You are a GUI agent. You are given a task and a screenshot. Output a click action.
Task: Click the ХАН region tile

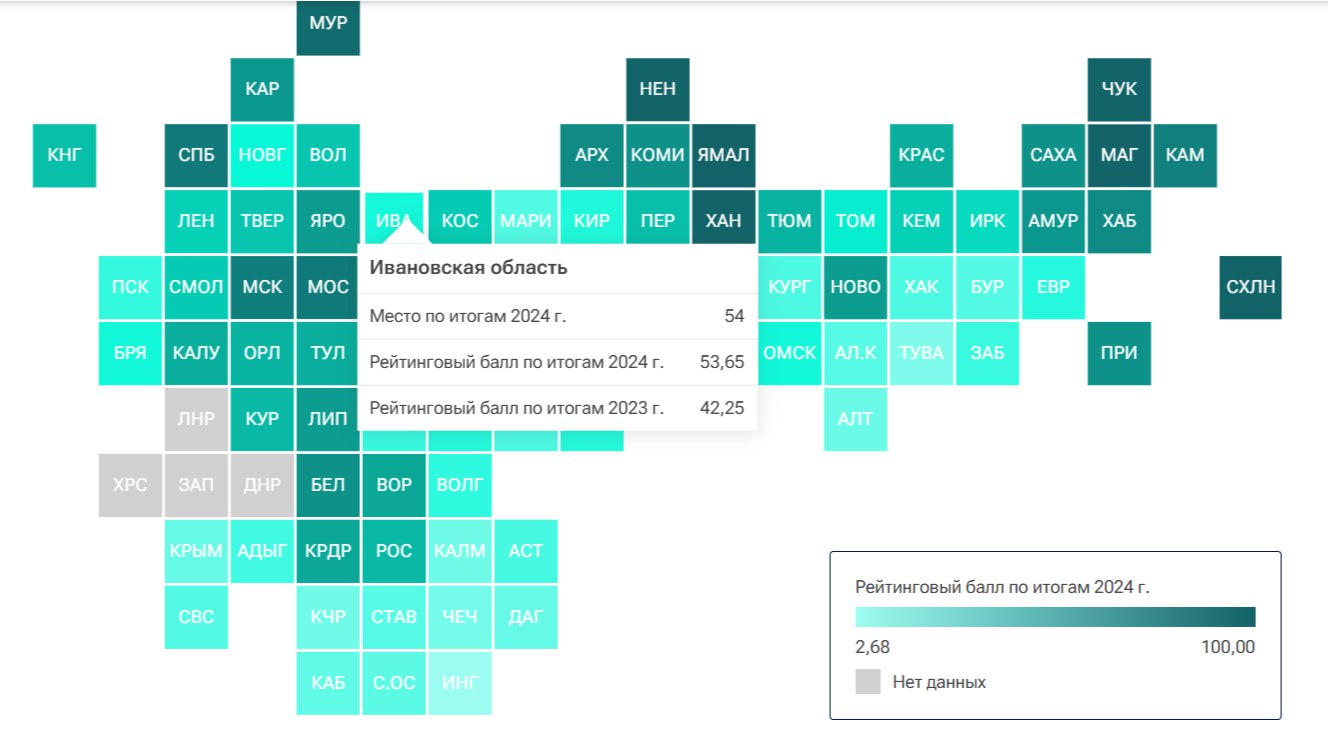[723, 221]
